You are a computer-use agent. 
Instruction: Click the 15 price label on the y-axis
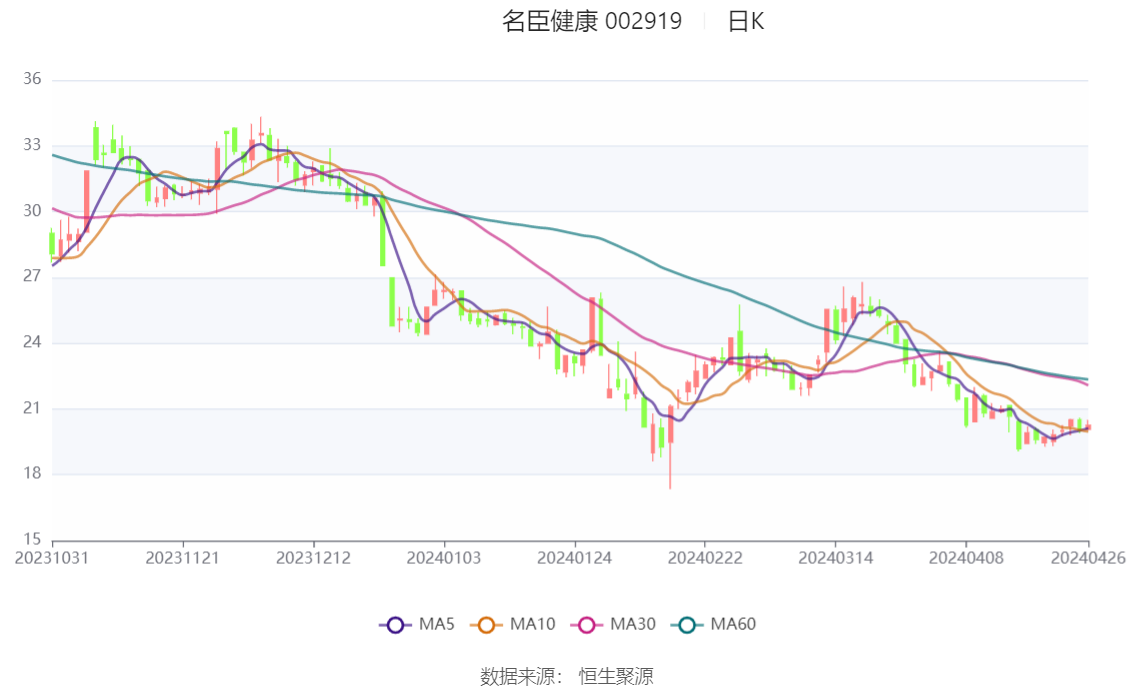[32, 540]
